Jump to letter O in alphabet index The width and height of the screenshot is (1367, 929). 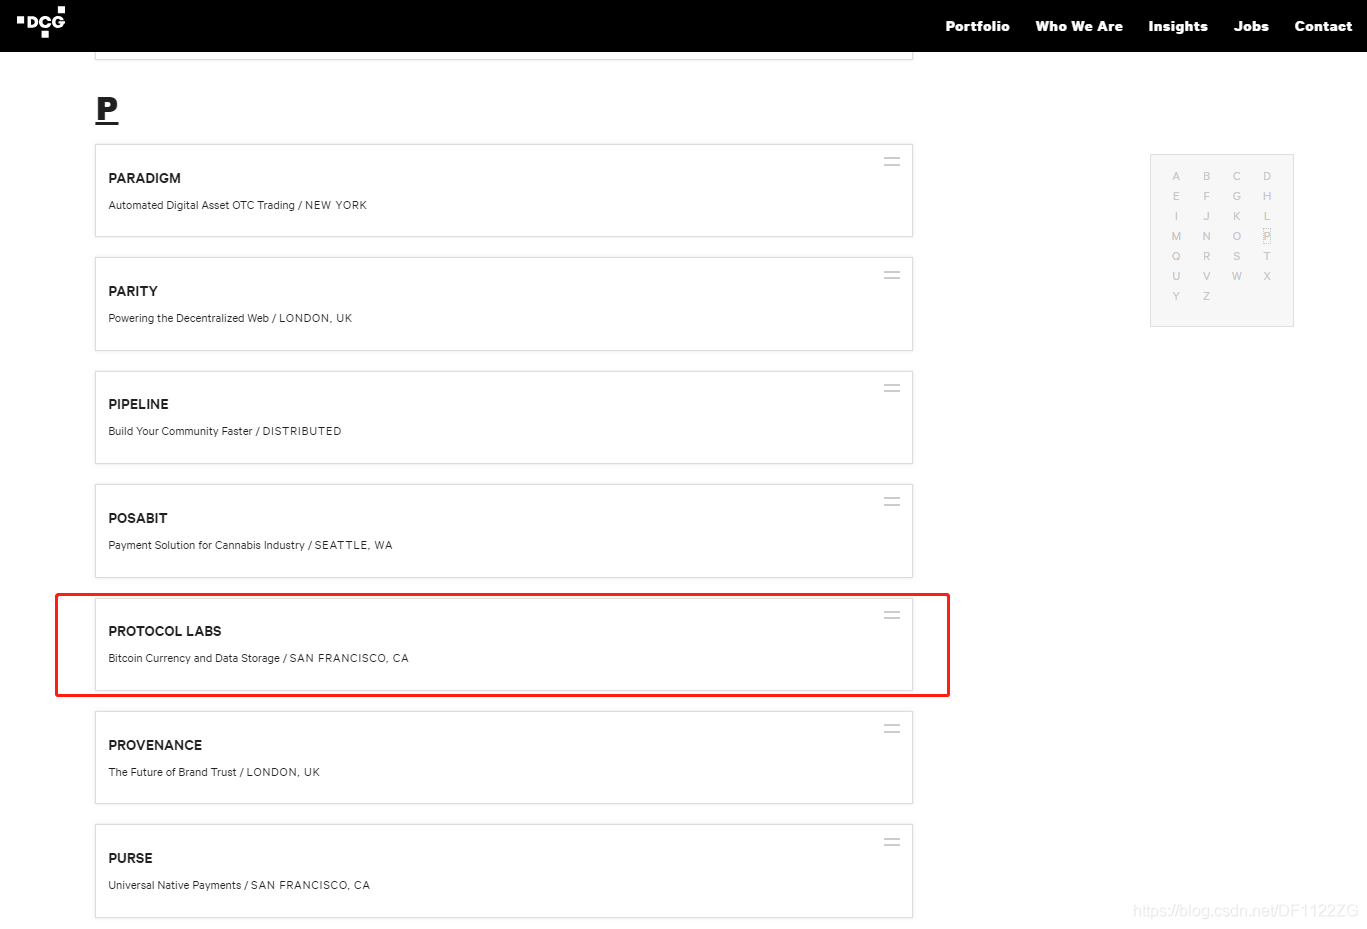[1236, 236]
